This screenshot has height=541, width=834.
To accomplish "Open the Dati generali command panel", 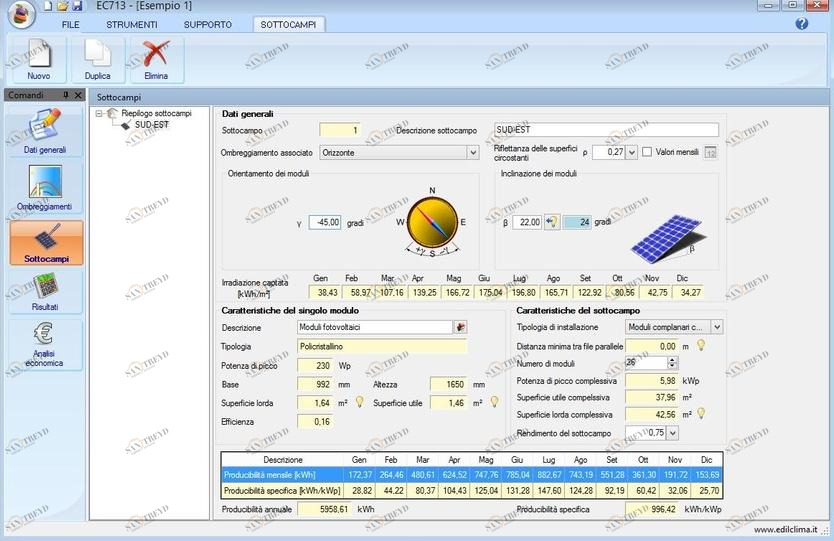I will pyautogui.click(x=46, y=131).
